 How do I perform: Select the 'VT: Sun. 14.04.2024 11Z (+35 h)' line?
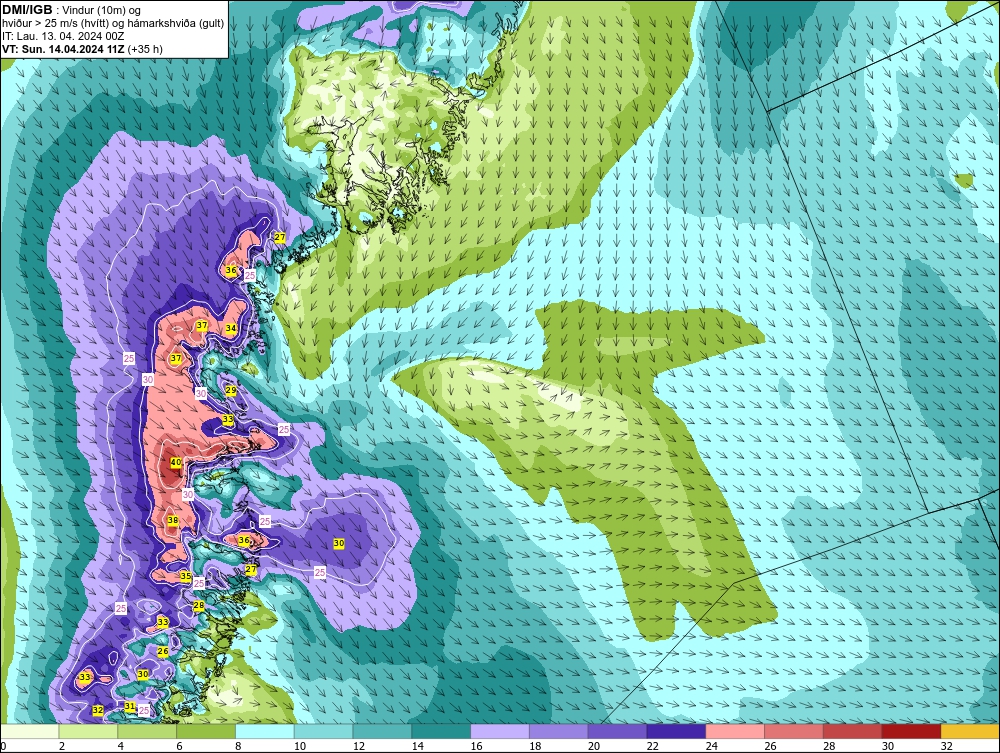(x=82, y=49)
